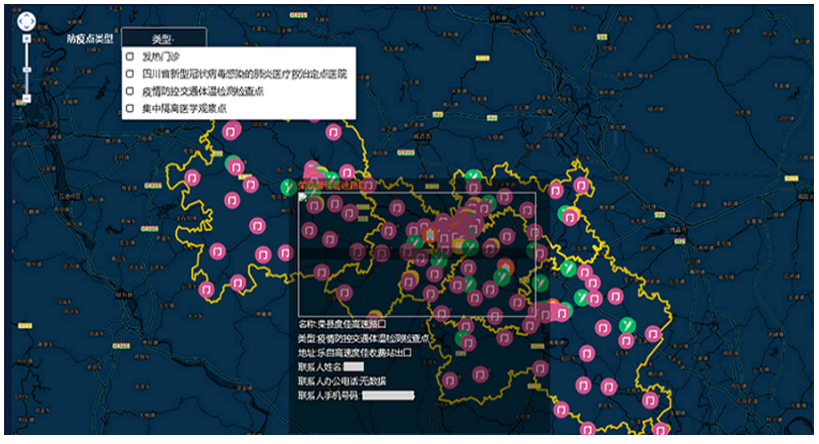
Task: Pan the map north with compass arrow
Action: pos(27,13)
